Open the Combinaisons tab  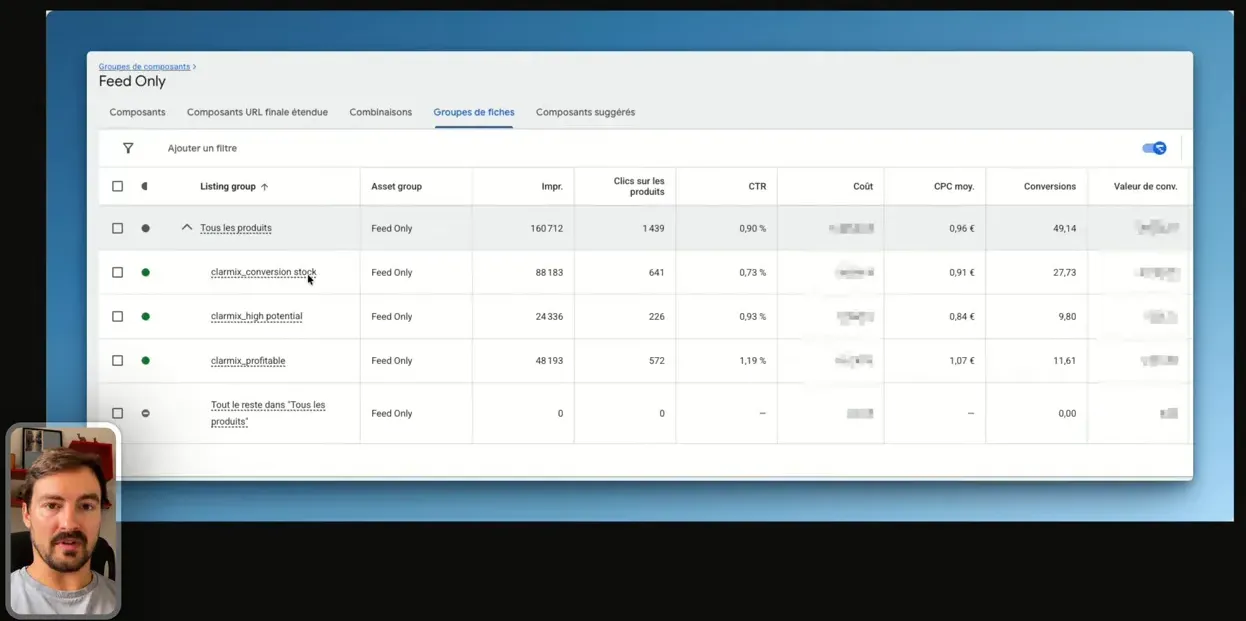click(x=380, y=112)
